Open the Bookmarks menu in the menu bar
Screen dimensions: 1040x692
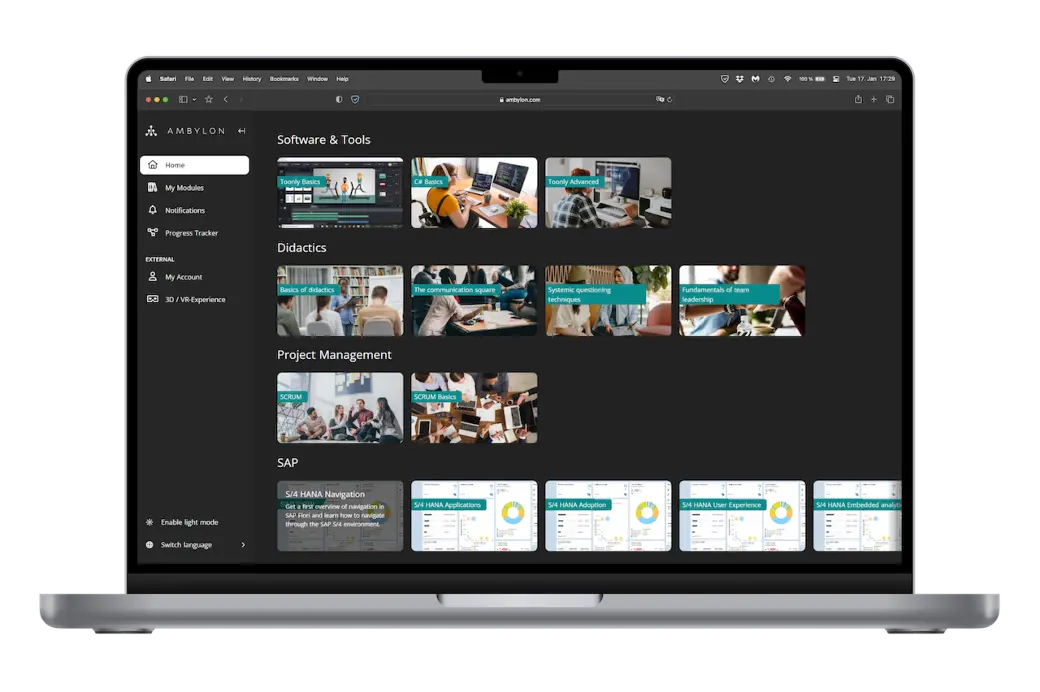point(284,79)
